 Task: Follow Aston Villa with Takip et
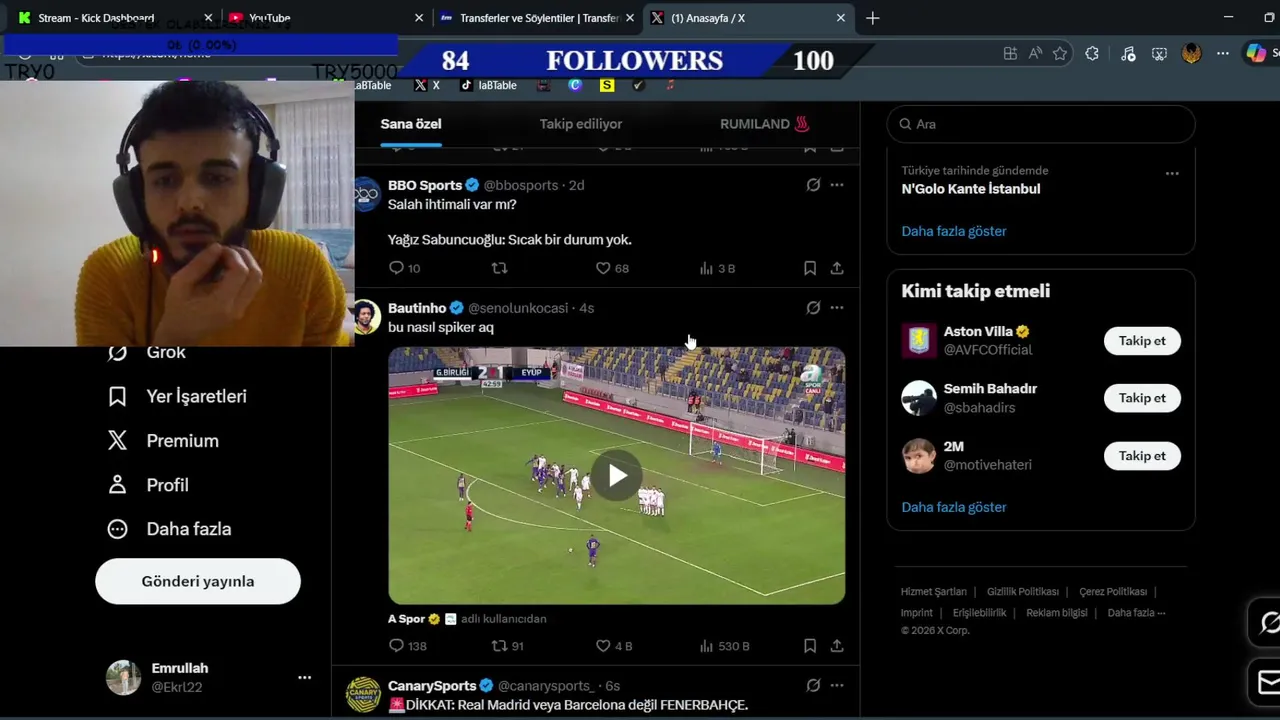1142,341
